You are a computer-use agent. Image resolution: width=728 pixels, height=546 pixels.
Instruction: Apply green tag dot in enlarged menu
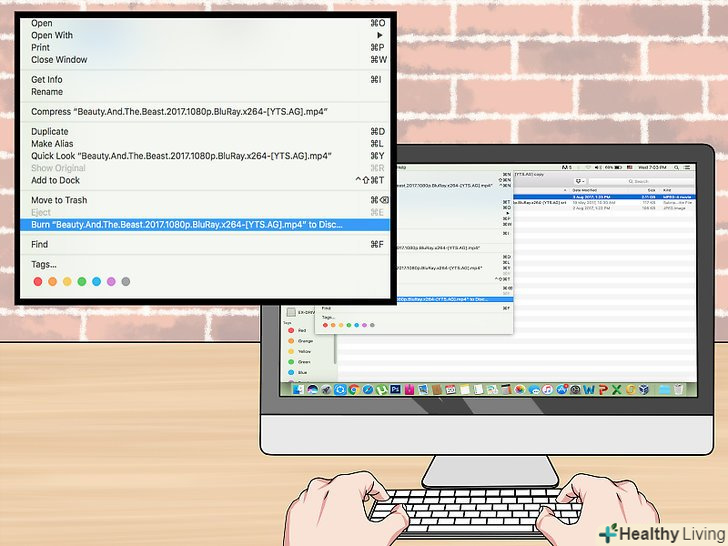82,281
